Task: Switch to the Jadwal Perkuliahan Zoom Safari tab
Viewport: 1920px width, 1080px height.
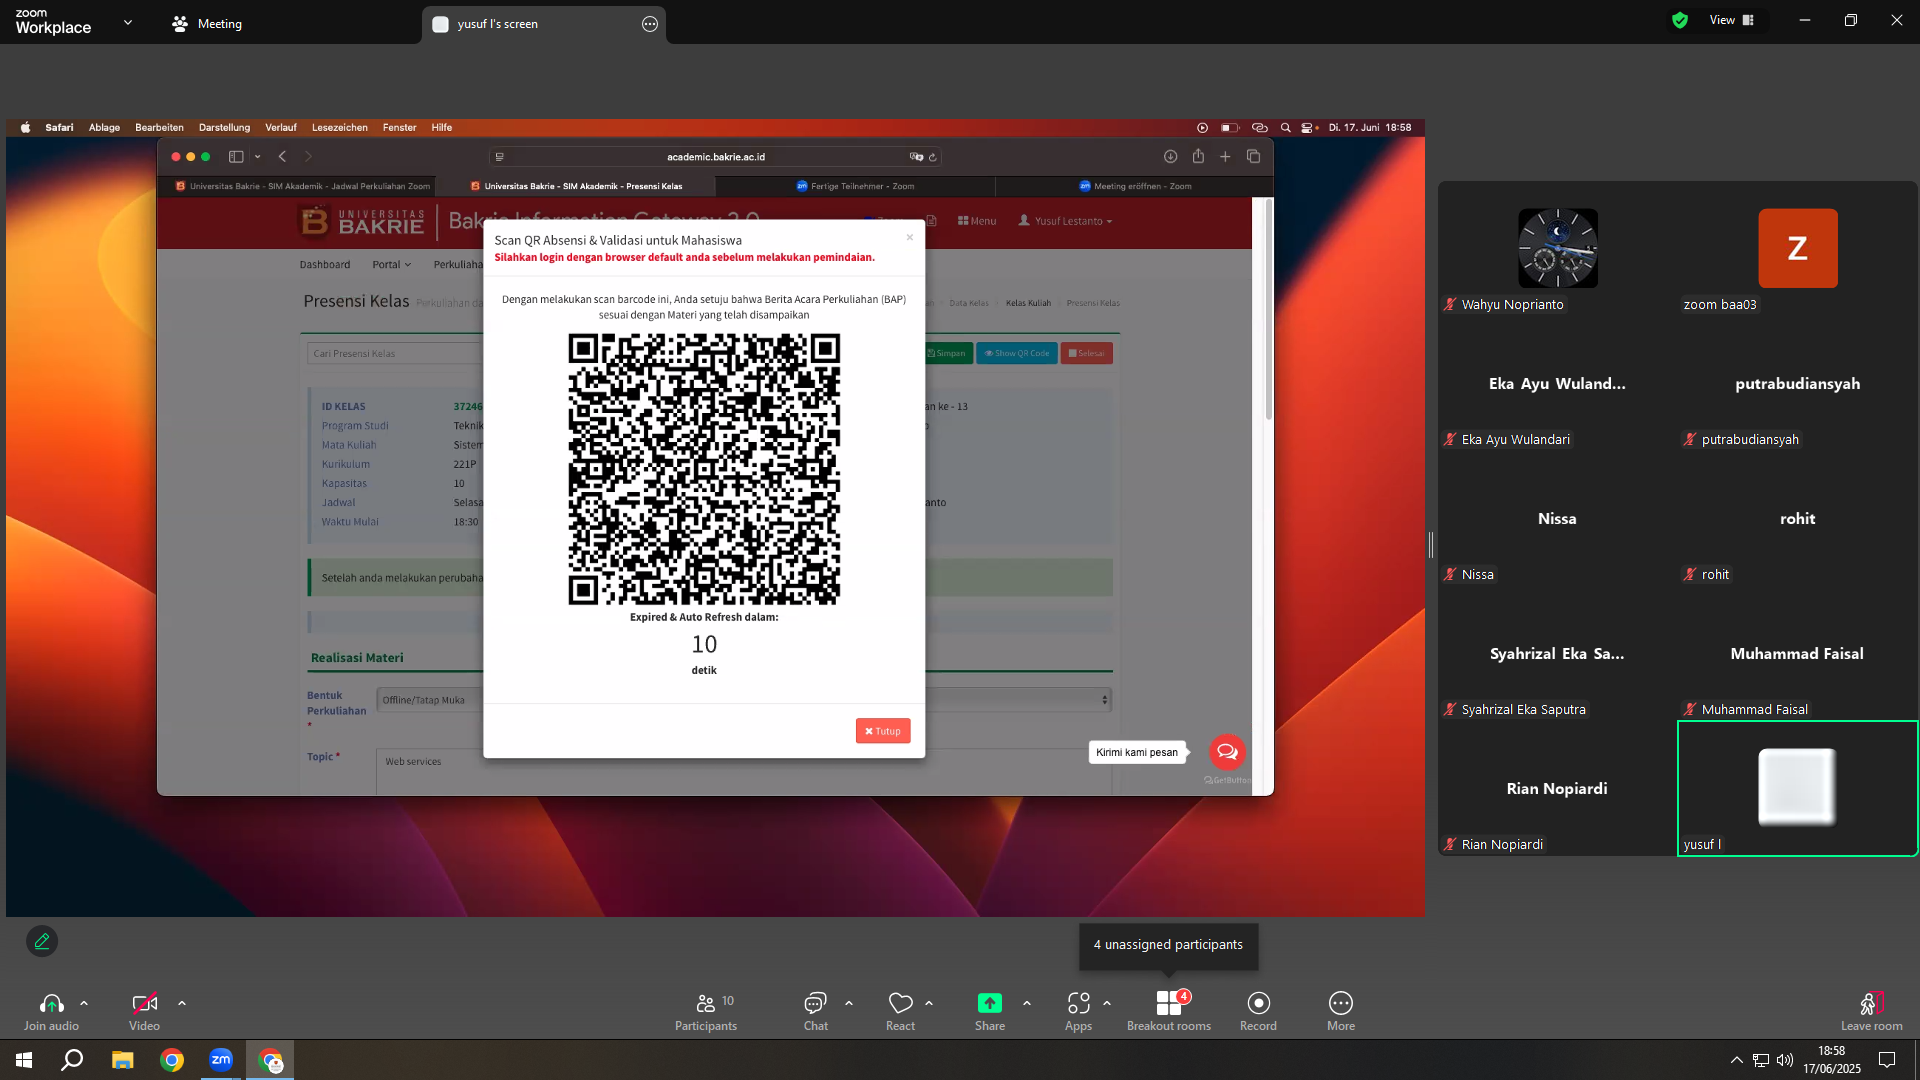Action: (304, 186)
